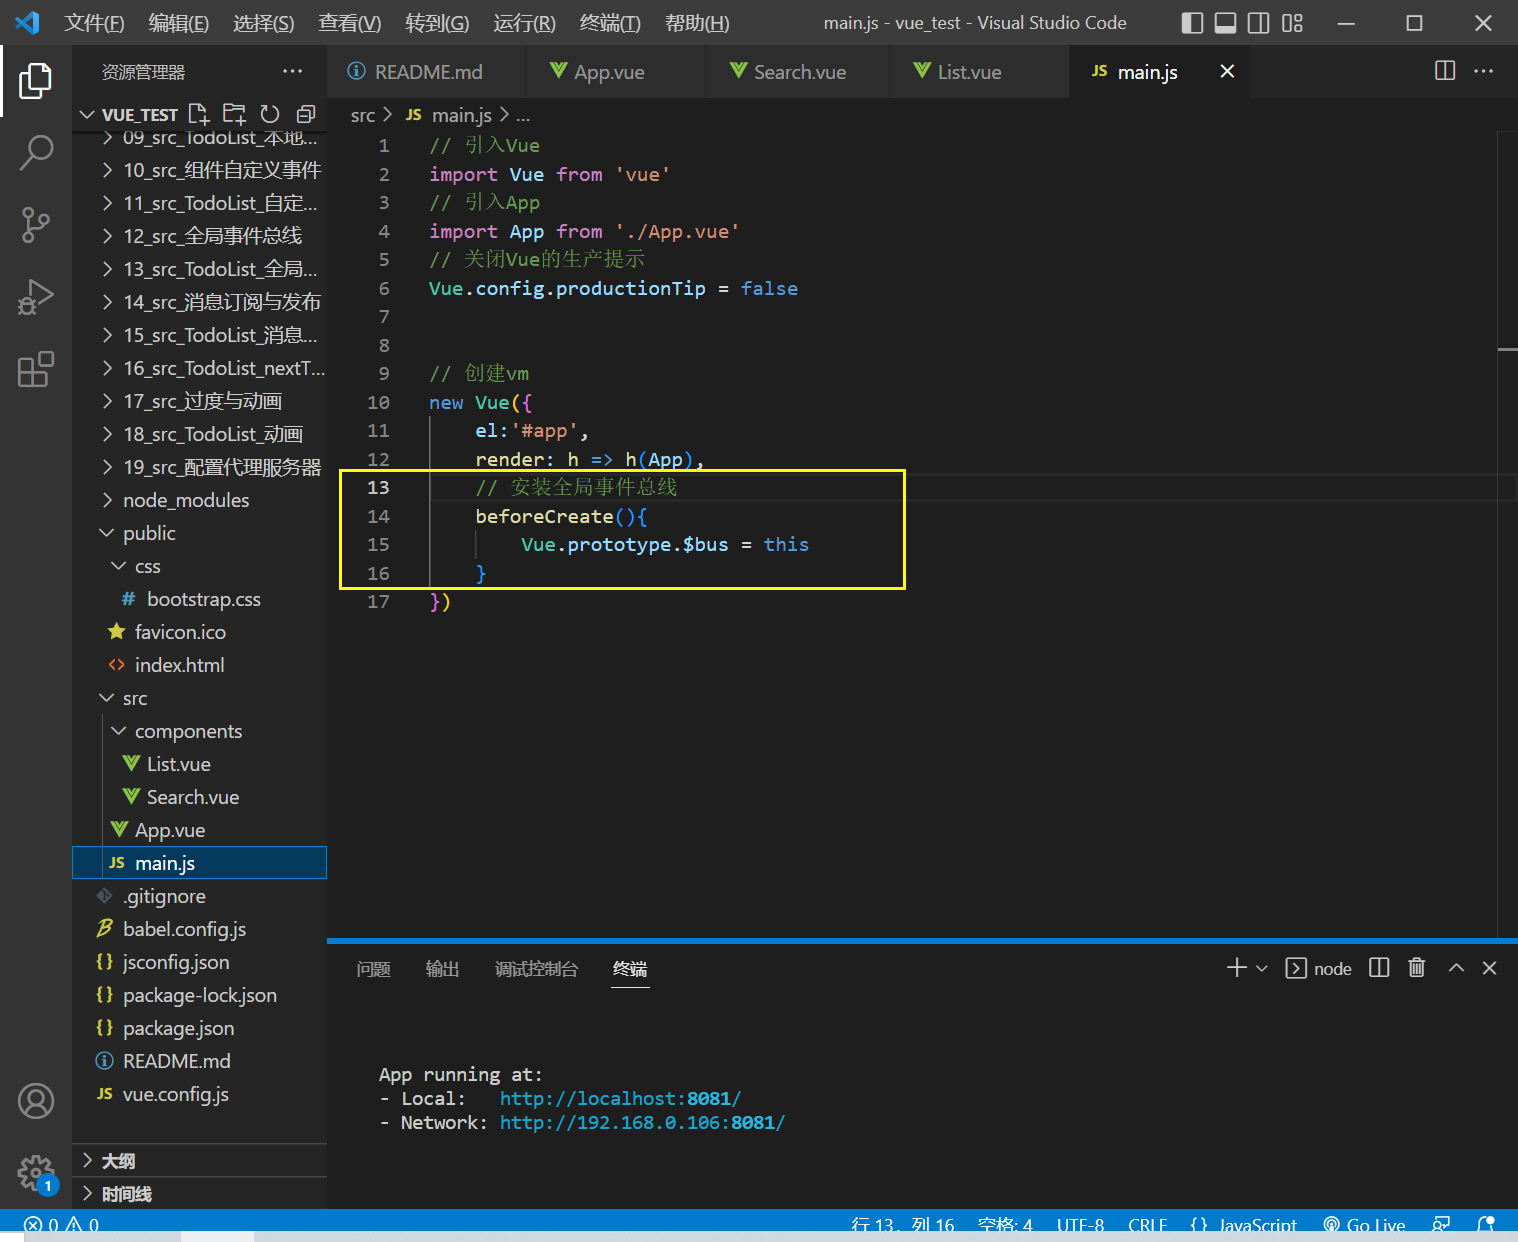
Task: Open the Explorer view in activity bar
Action: tap(36, 81)
